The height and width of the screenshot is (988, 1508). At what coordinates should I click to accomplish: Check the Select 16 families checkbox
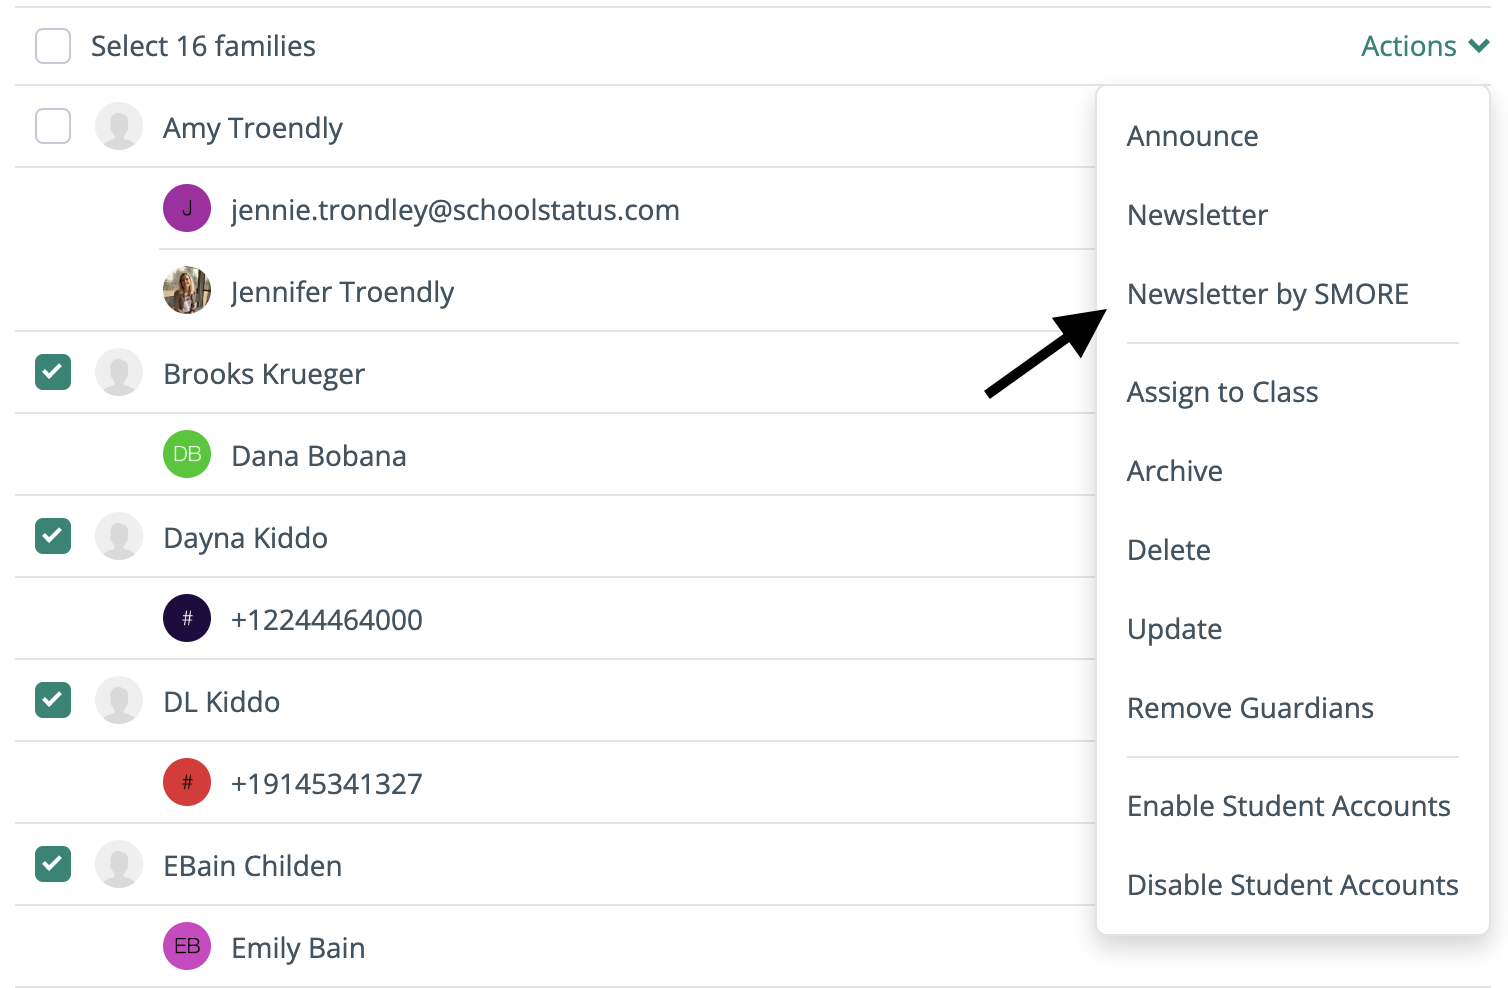(x=53, y=46)
